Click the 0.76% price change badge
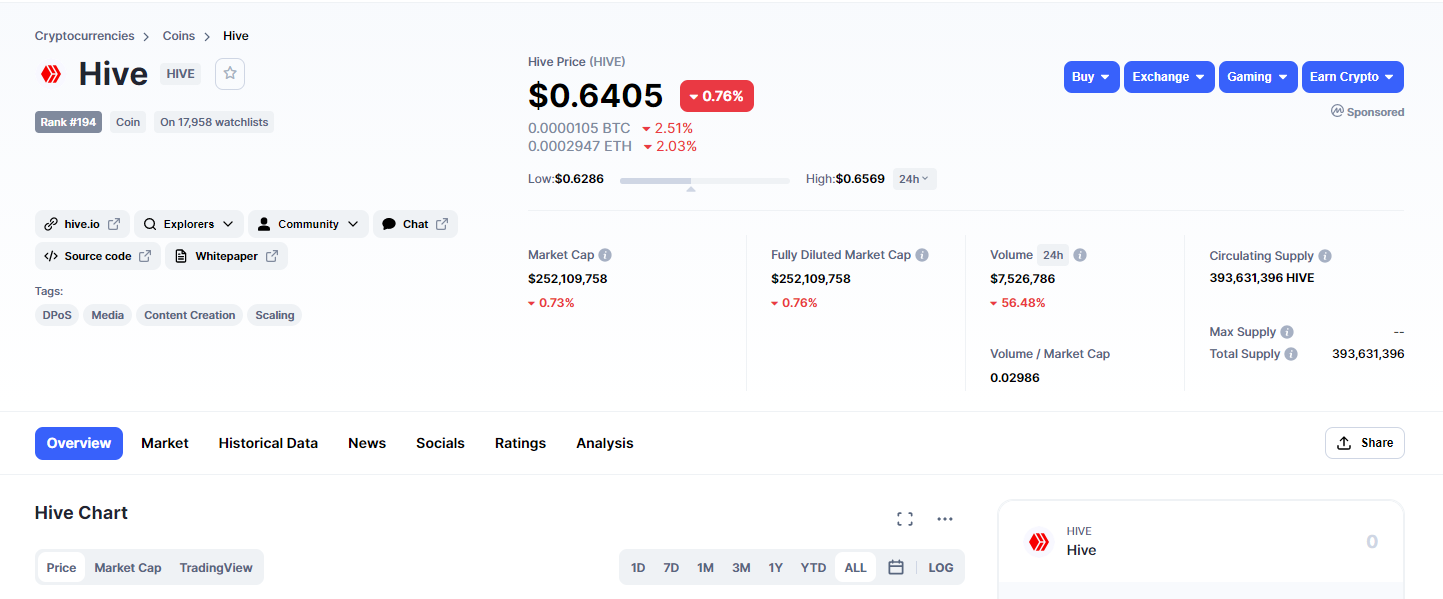The image size is (1443, 599). 717,96
